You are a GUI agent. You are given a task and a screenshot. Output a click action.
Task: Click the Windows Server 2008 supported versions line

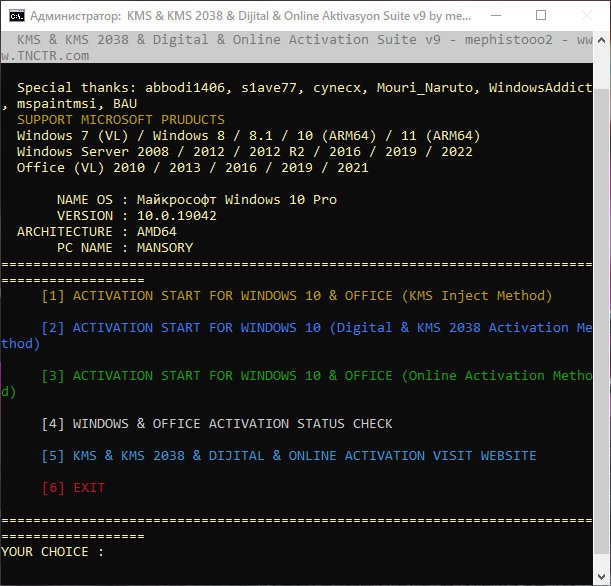click(x=245, y=152)
